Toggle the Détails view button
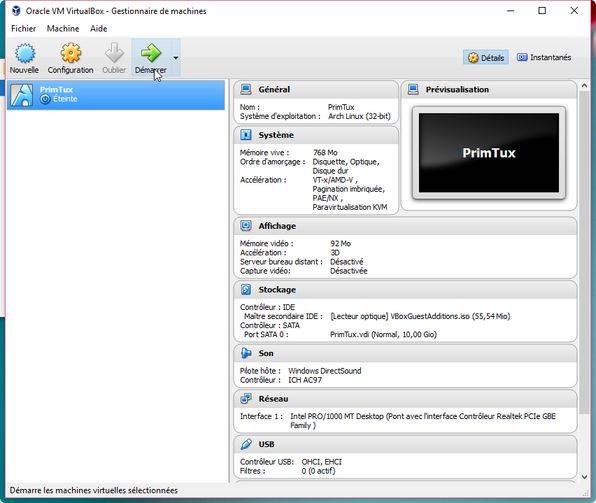 coord(486,57)
